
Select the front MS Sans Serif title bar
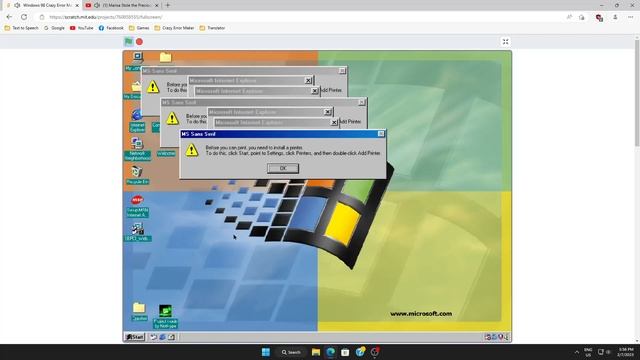(283, 134)
